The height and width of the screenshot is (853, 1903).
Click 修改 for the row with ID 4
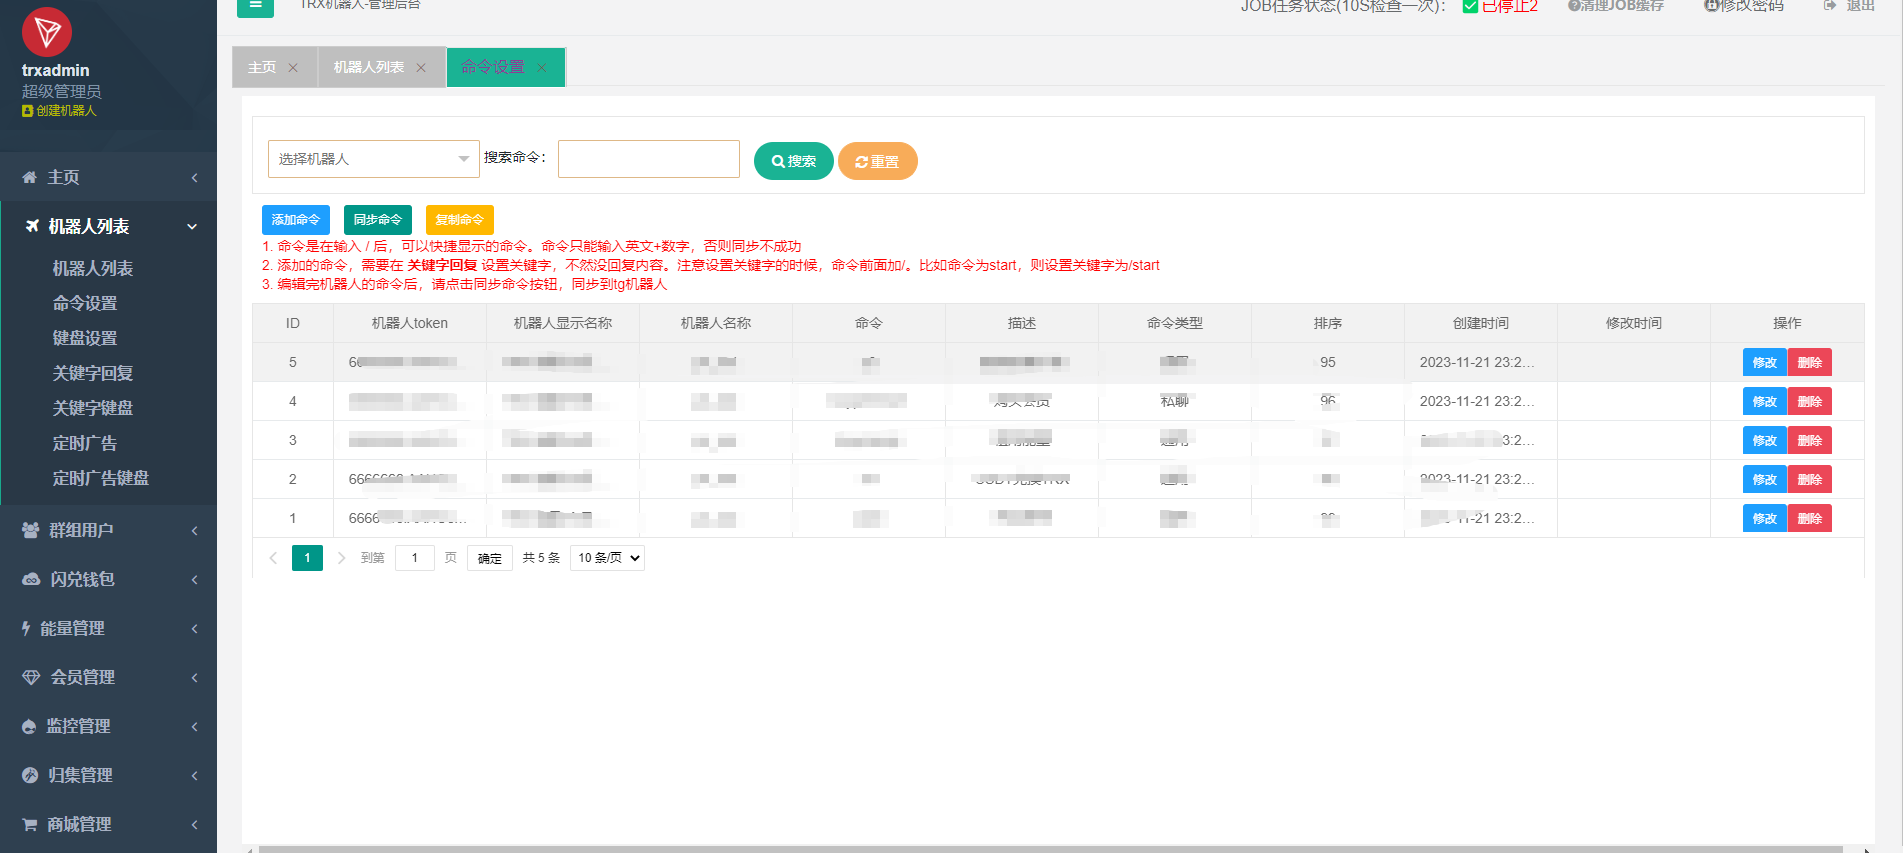click(1765, 402)
